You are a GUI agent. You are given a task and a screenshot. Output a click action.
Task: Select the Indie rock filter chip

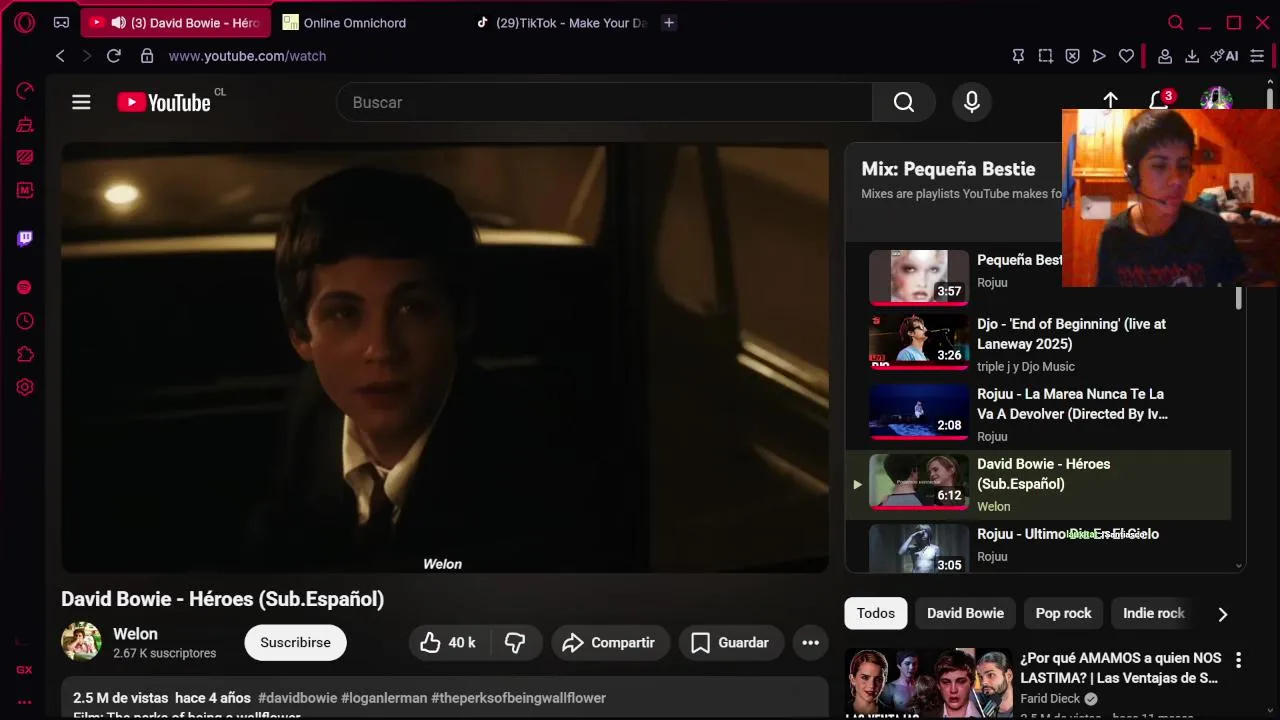[x=1153, y=613]
